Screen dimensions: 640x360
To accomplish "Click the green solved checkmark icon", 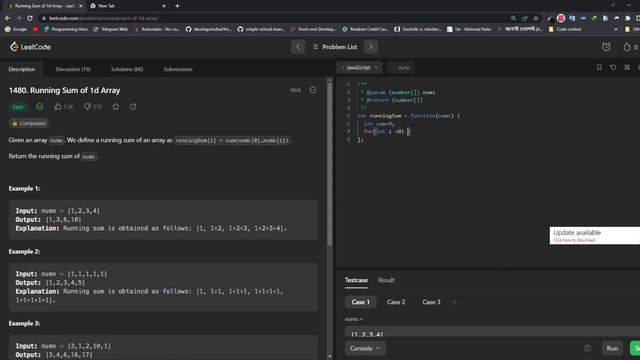I will coord(40,107).
